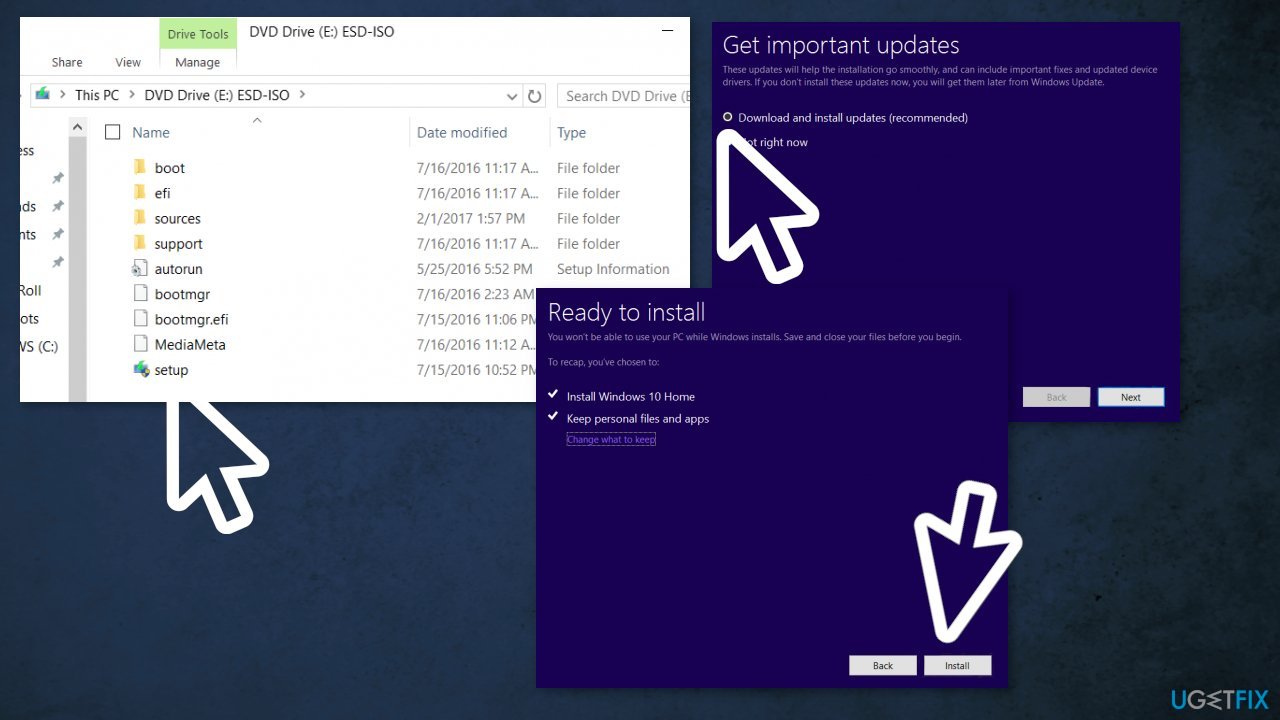Open the boot folder icon

(140, 168)
